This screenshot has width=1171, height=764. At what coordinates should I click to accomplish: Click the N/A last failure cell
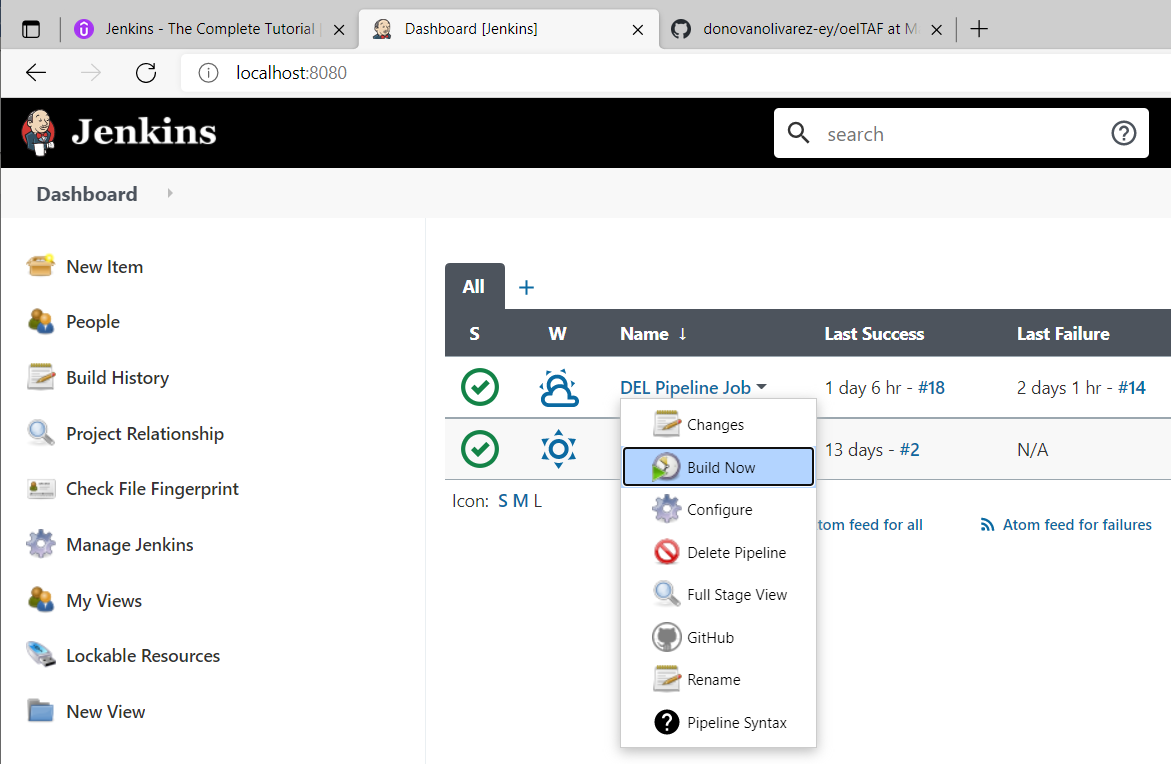click(1032, 450)
